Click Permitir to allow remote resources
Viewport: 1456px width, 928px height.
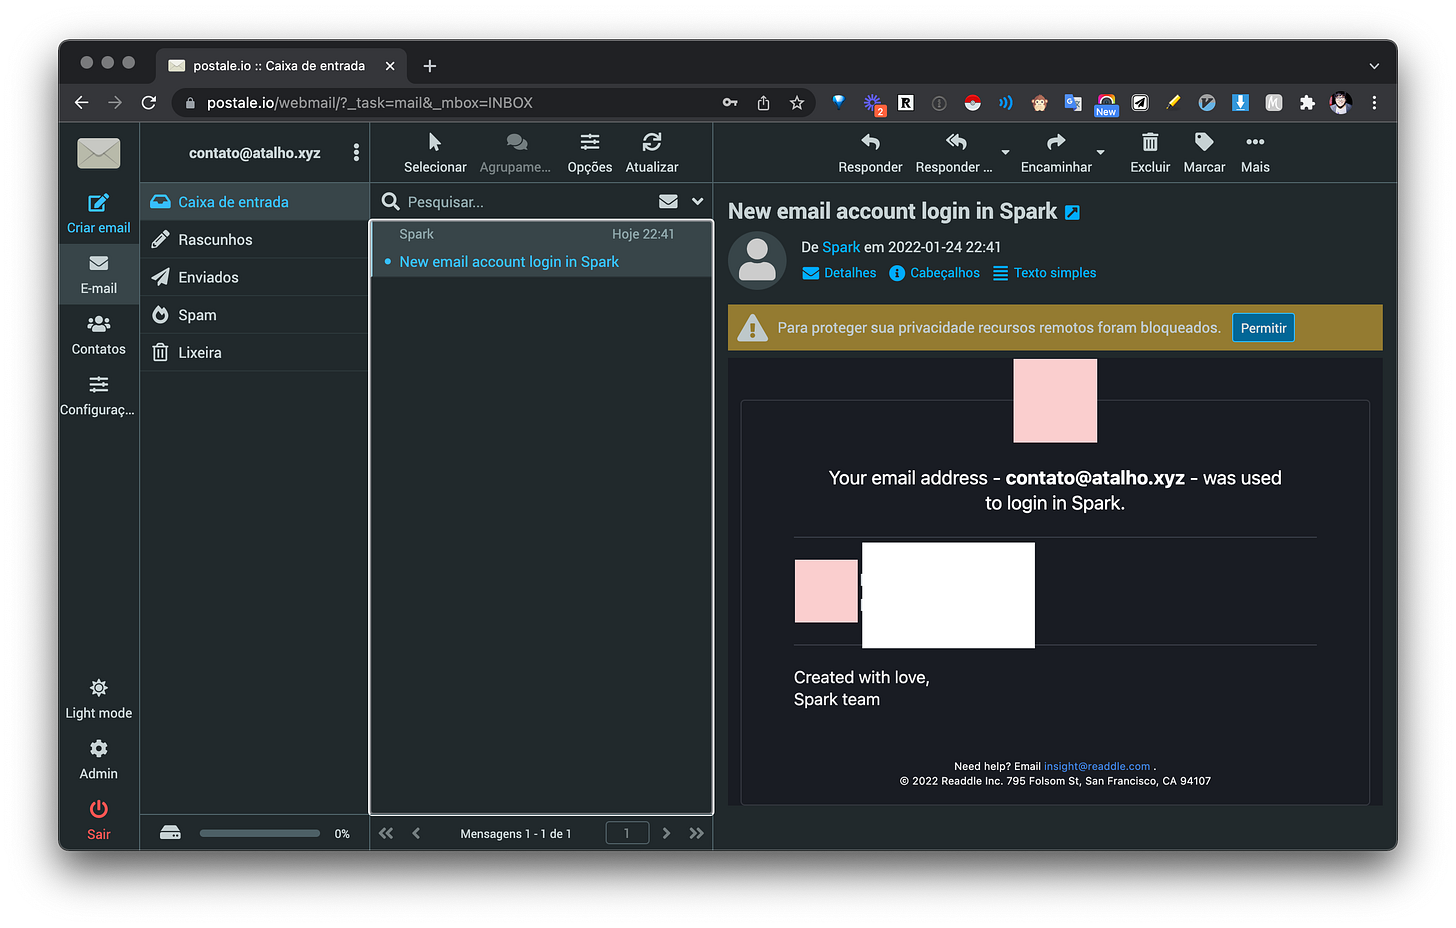click(1263, 328)
